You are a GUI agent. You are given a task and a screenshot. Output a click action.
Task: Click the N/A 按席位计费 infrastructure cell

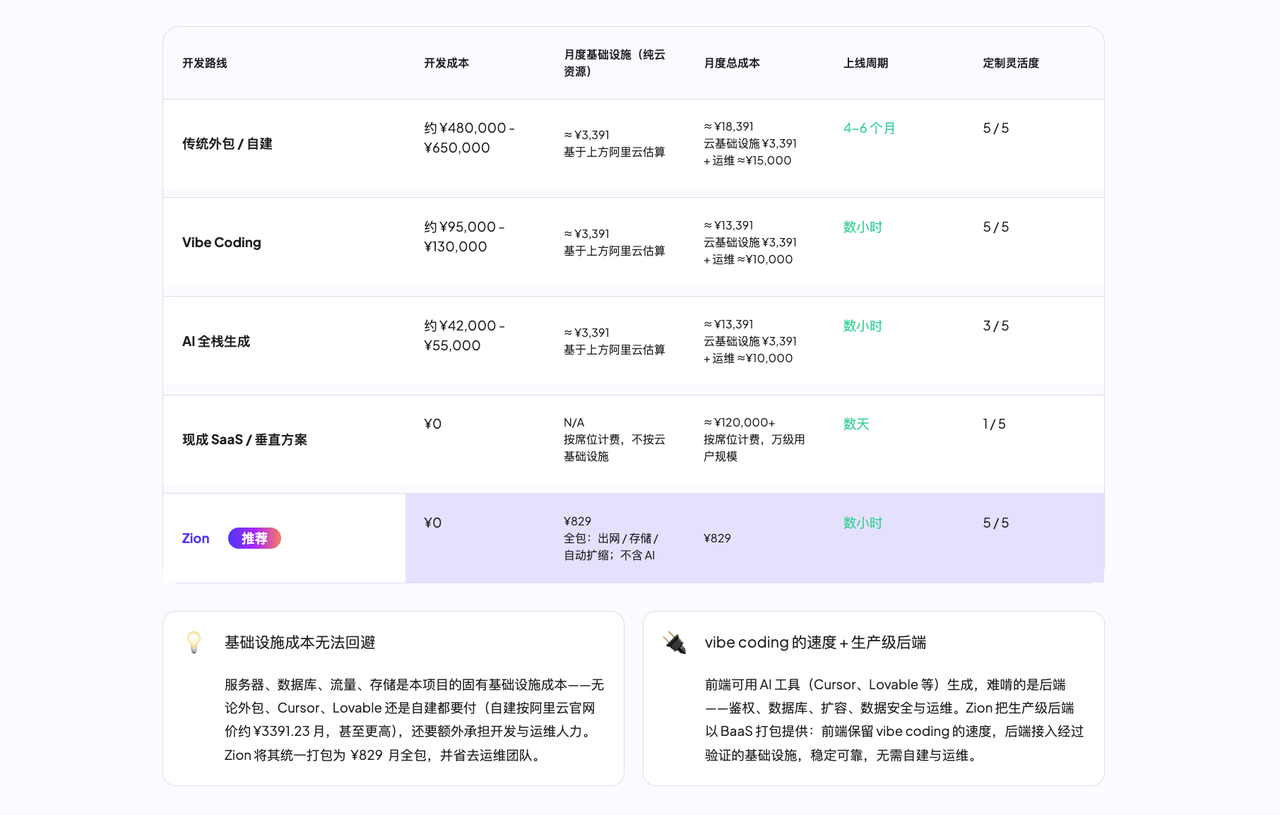pos(614,440)
